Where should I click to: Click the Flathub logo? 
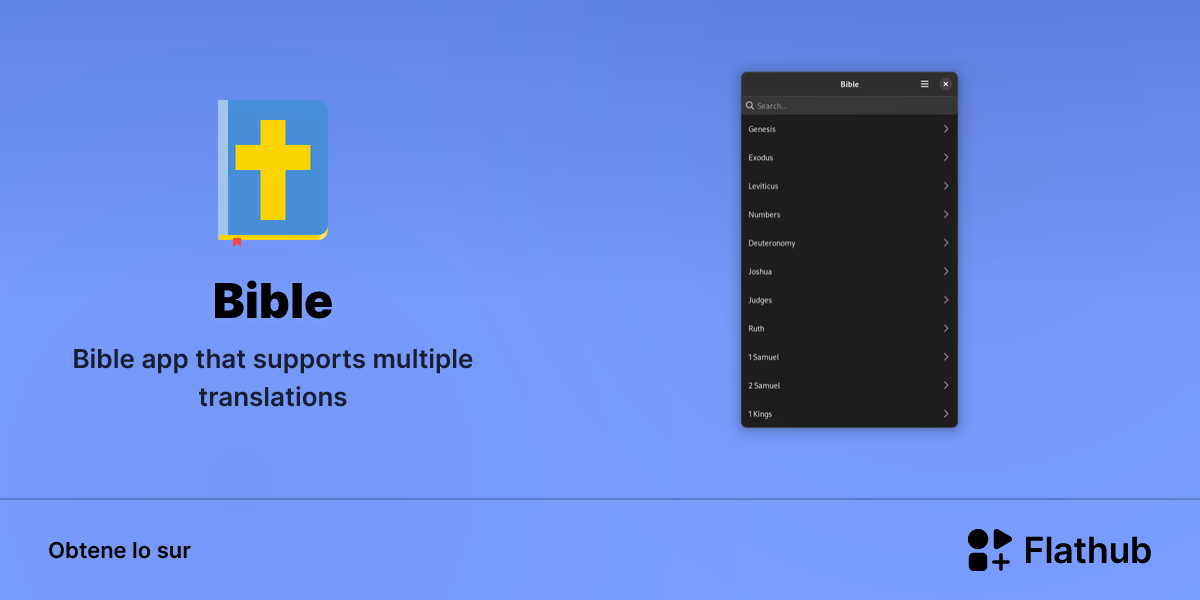click(1059, 550)
